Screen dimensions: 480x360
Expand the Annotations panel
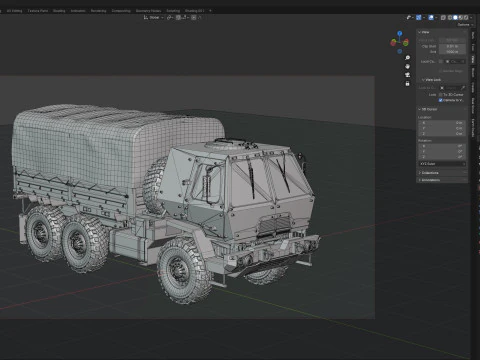pos(420,180)
